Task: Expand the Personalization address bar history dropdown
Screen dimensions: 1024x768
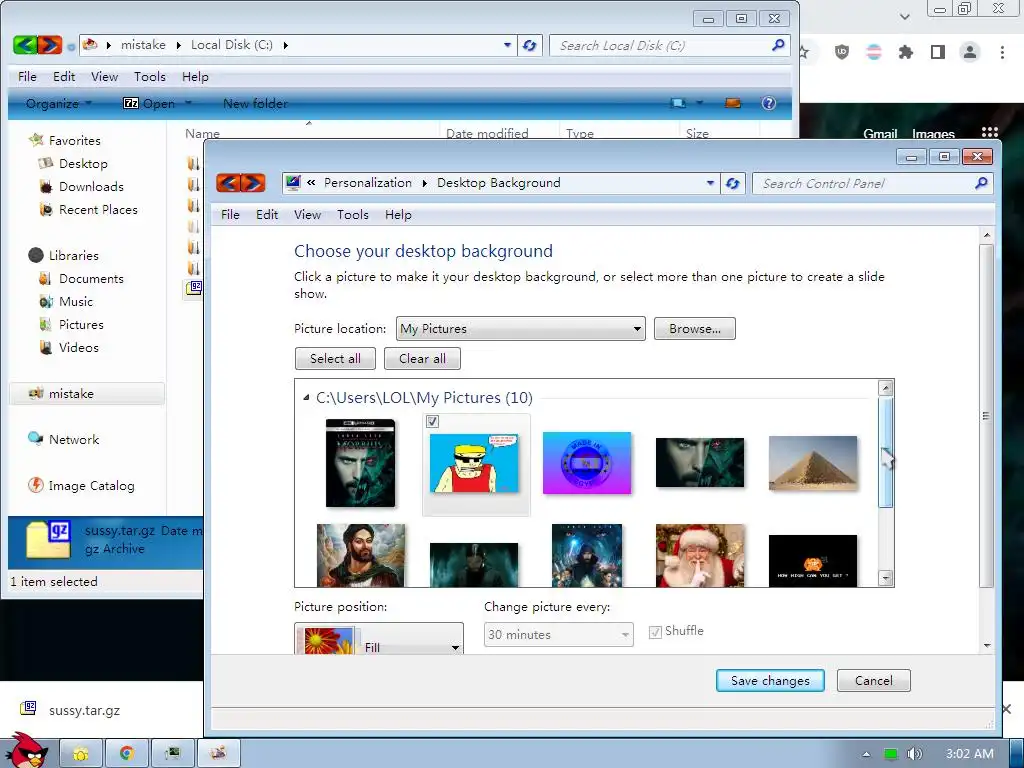Action: [710, 184]
